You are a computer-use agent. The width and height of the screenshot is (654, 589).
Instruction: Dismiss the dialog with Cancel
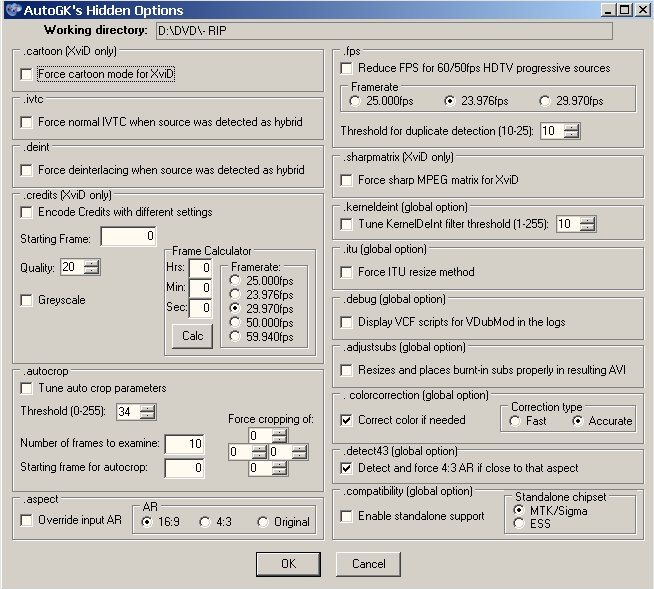tap(368, 564)
